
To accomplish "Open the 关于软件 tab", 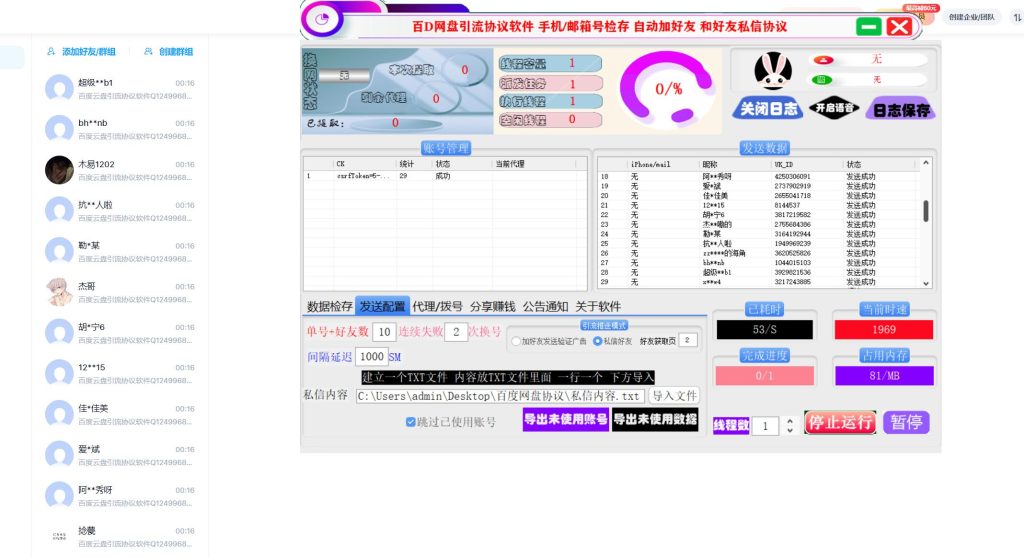I will [x=598, y=306].
